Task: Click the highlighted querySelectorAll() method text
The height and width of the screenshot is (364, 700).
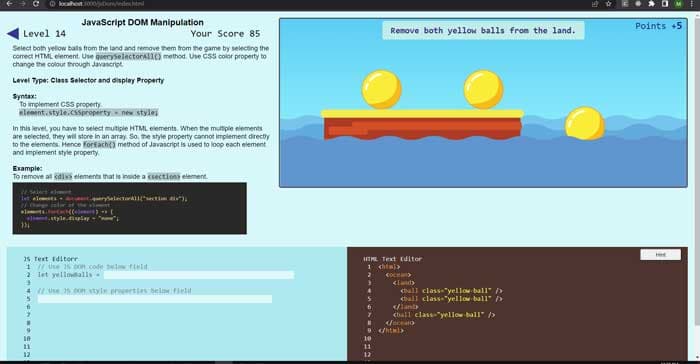Action: 129,56
